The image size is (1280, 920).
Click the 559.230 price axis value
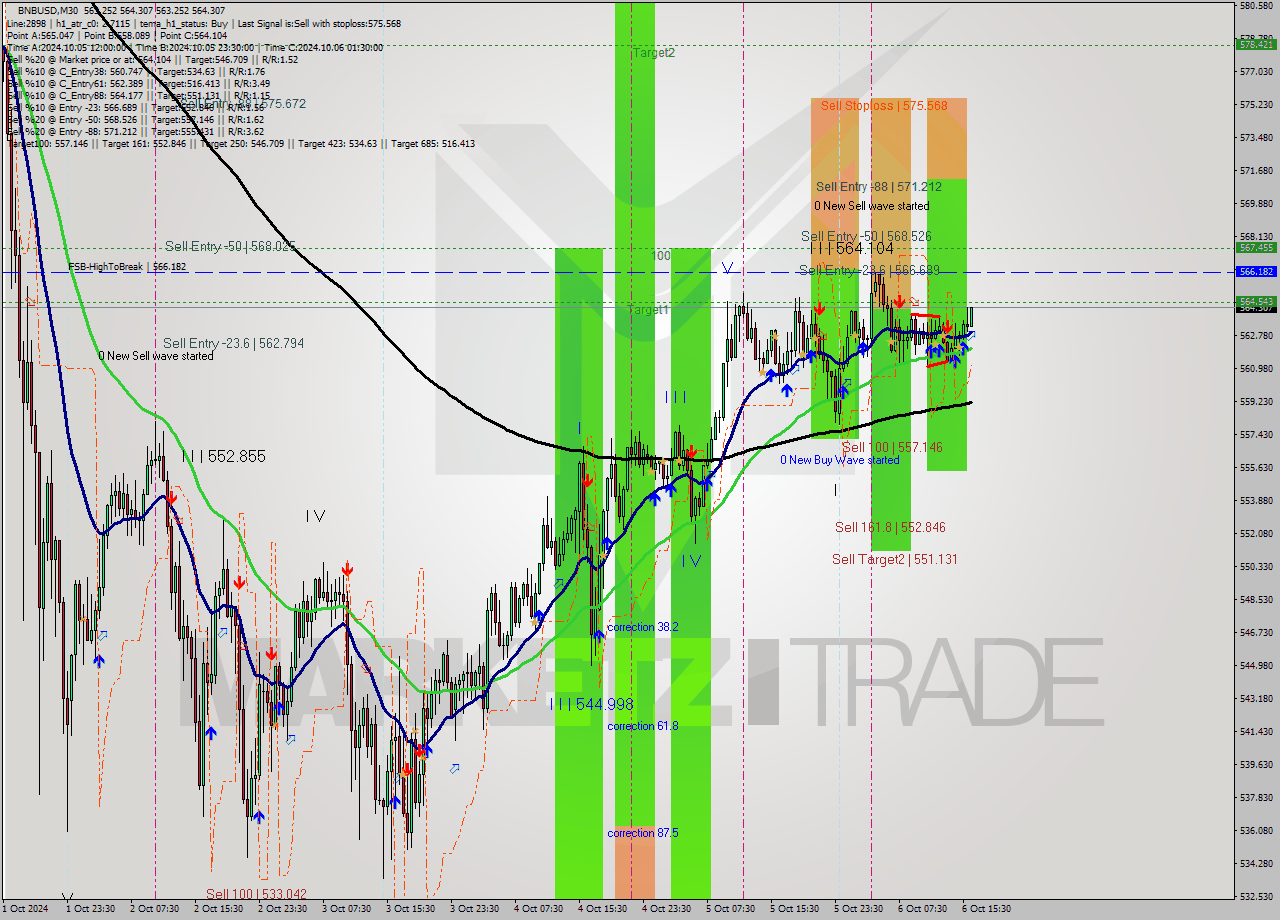(1256, 401)
